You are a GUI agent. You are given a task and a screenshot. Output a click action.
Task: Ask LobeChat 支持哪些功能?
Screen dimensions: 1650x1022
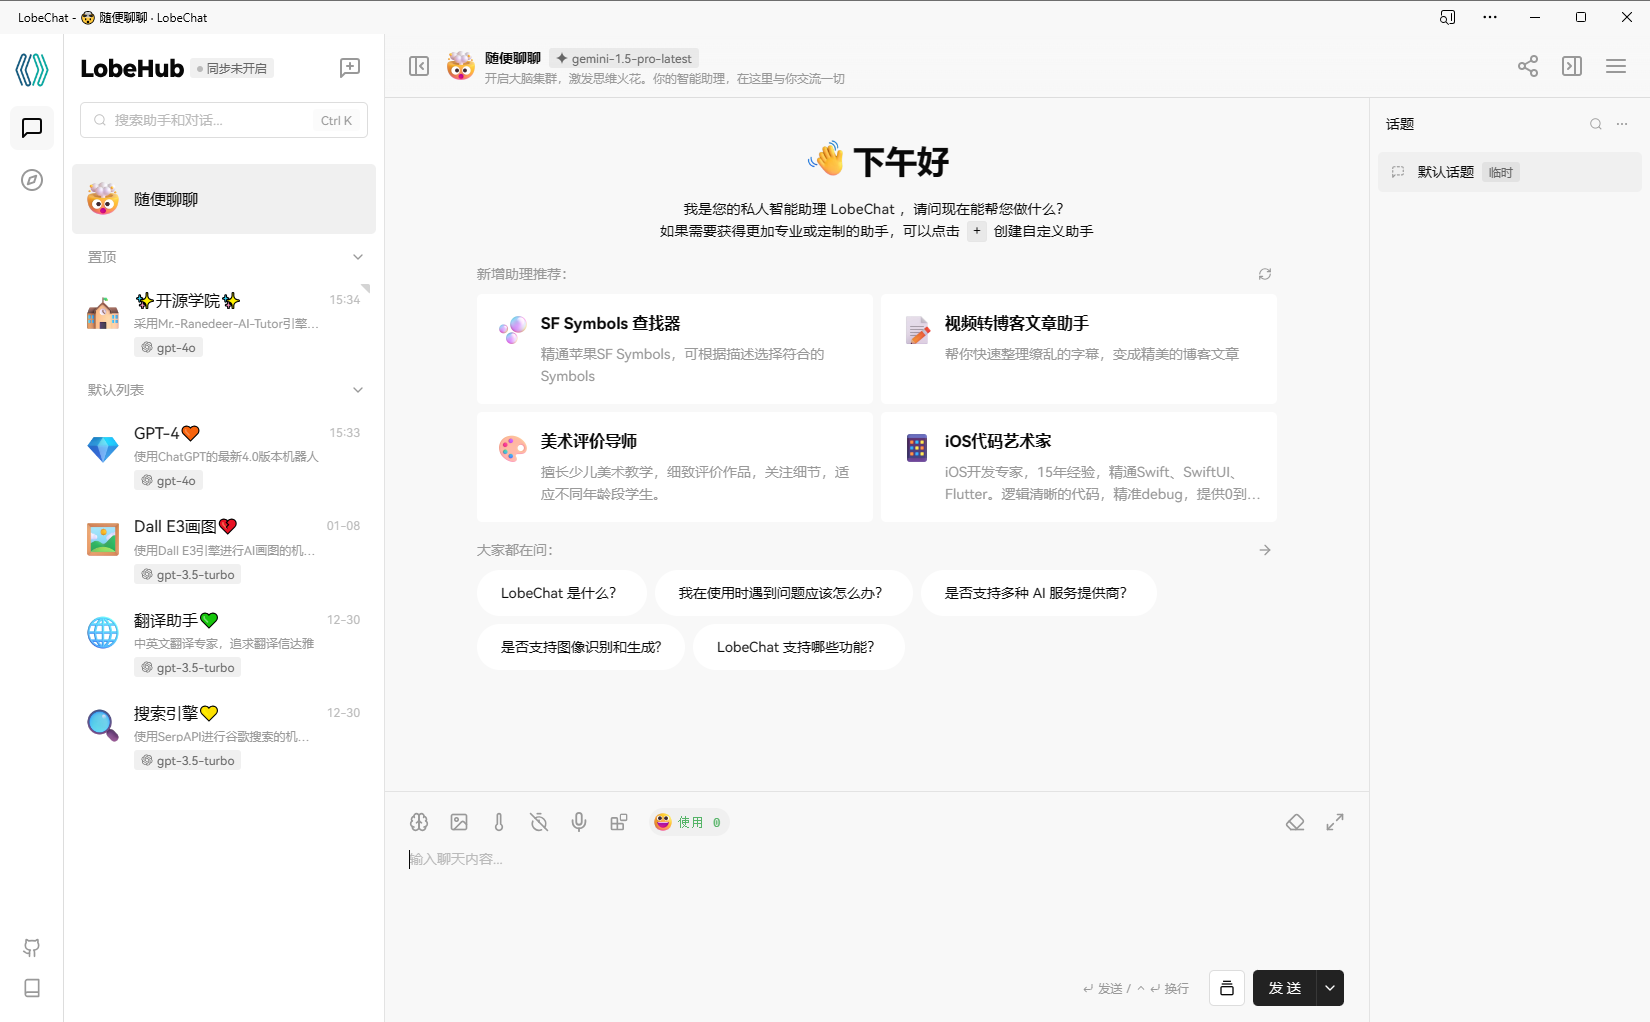[x=798, y=647]
